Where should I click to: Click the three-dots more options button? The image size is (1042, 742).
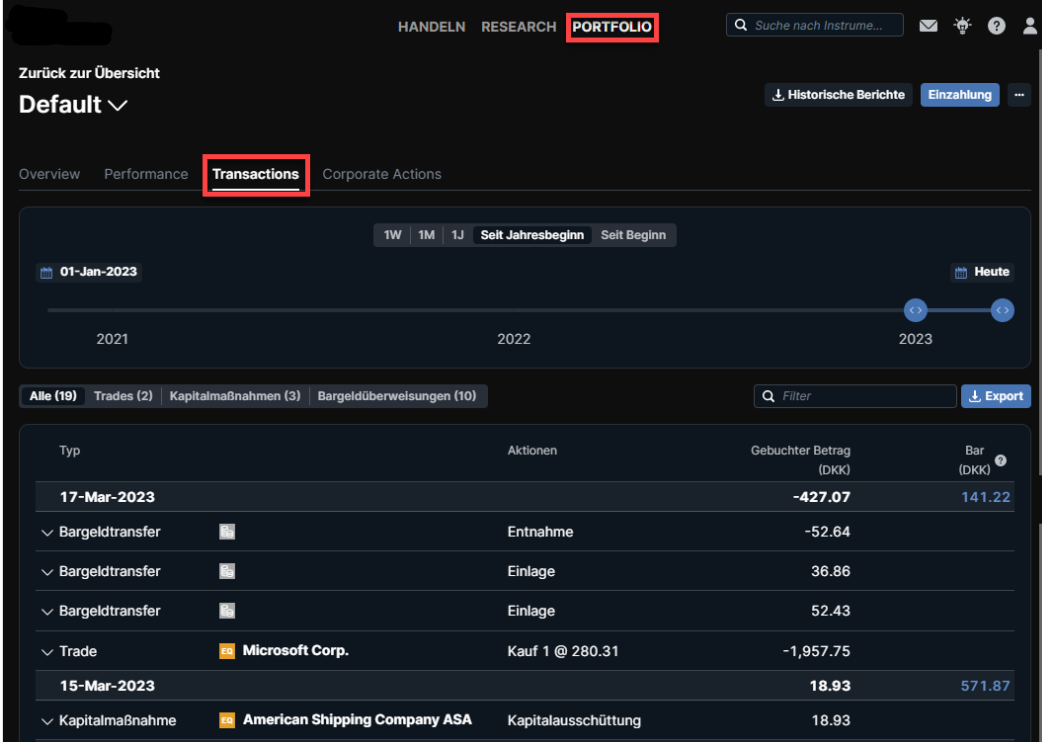tap(1019, 95)
